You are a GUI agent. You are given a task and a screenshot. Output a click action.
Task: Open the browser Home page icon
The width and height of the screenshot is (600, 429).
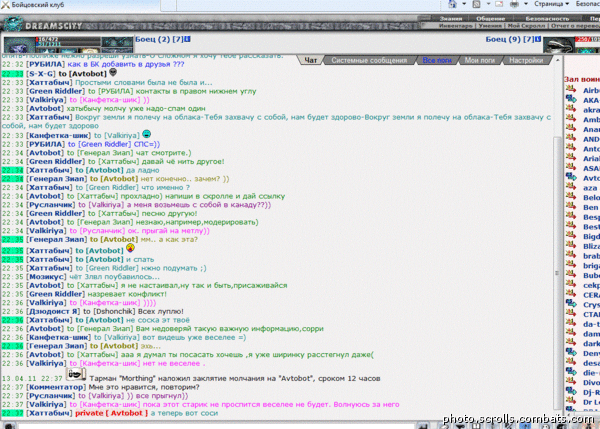453,4
